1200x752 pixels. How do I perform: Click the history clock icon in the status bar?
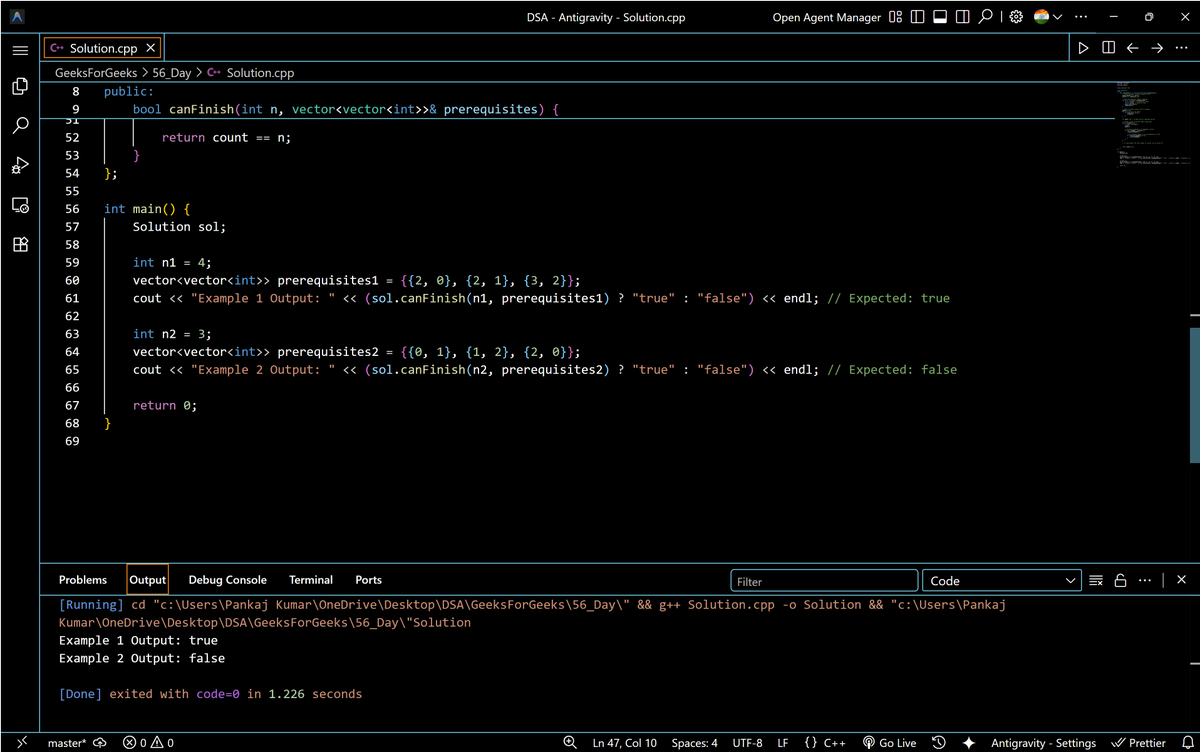939,743
